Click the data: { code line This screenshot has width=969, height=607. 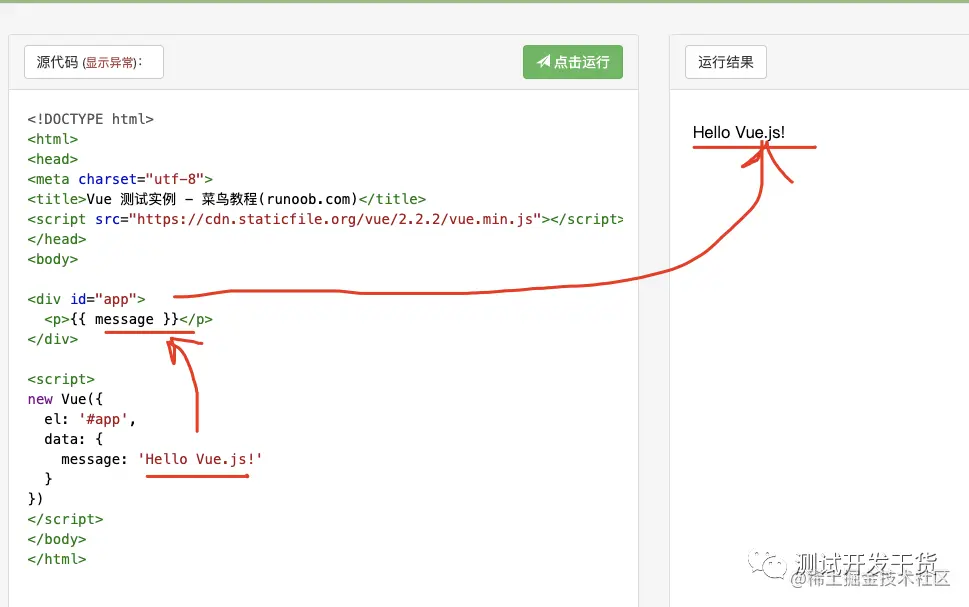(74, 439)
